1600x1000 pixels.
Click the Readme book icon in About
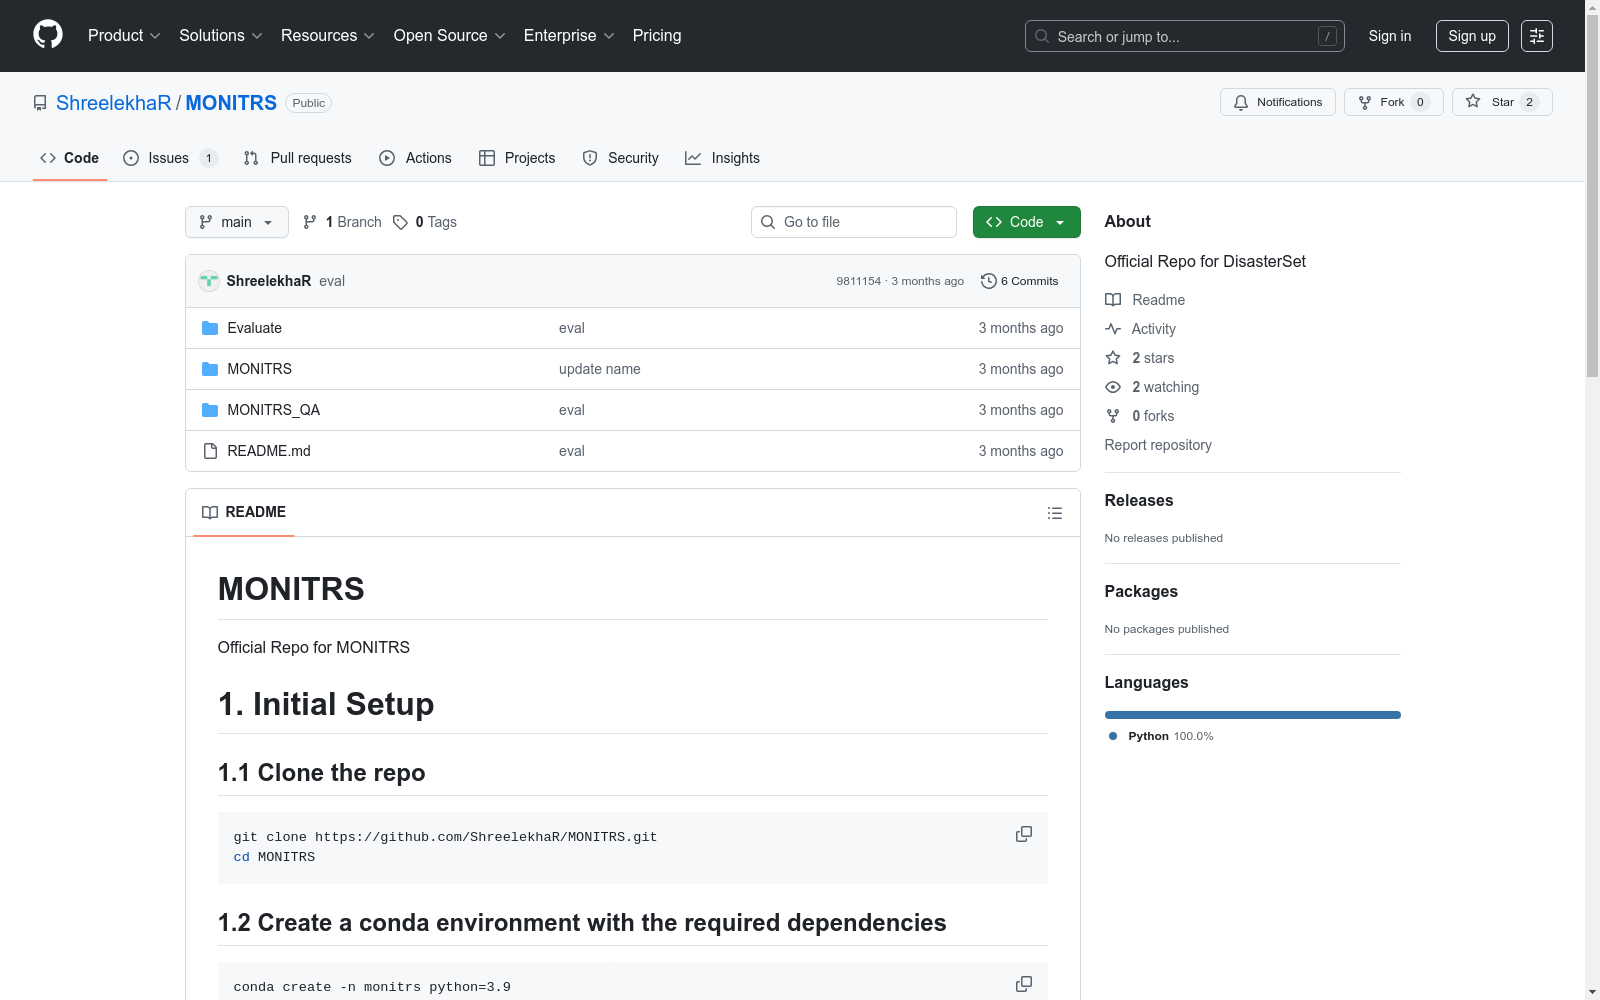point(1113,300)
